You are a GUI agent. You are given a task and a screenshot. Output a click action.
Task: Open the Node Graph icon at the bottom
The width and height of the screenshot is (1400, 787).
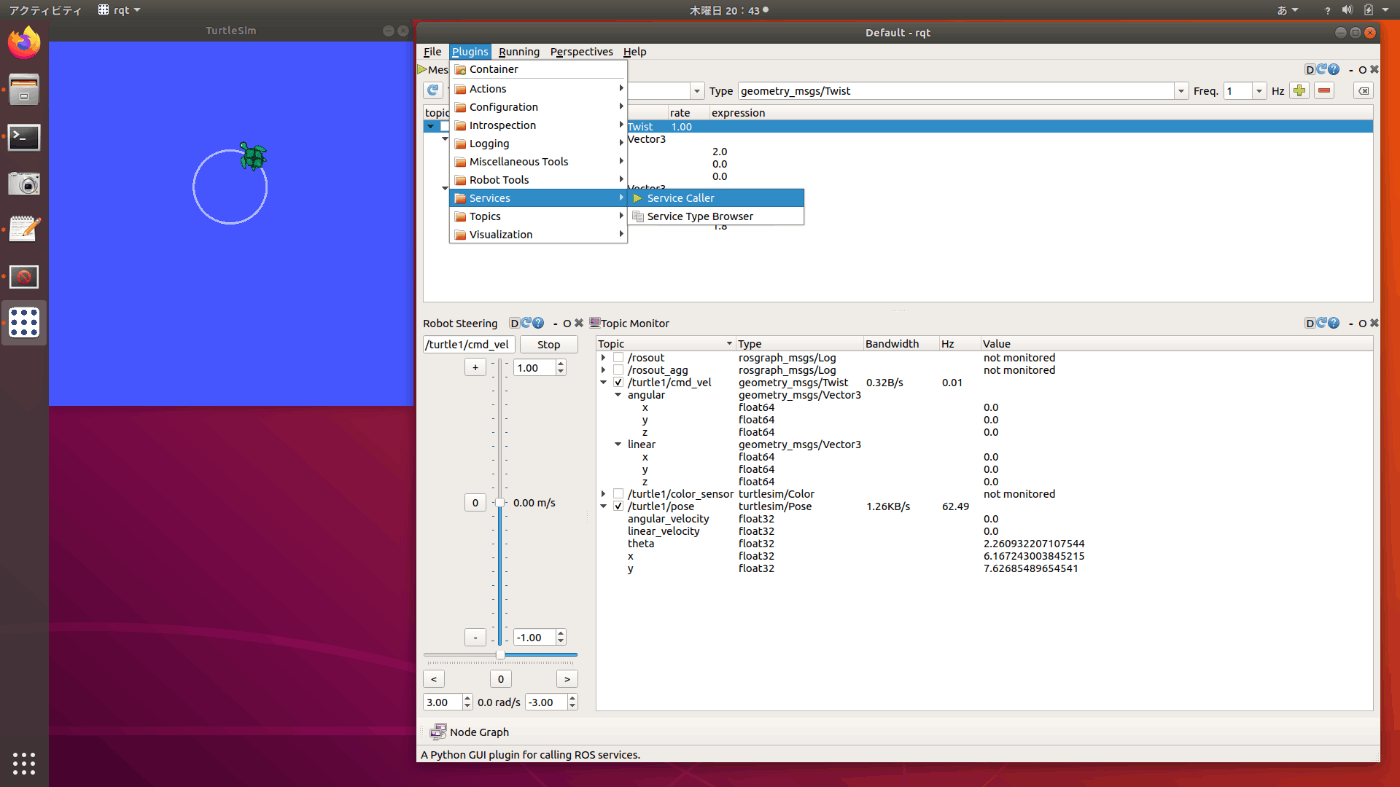[x=439, y=732]
